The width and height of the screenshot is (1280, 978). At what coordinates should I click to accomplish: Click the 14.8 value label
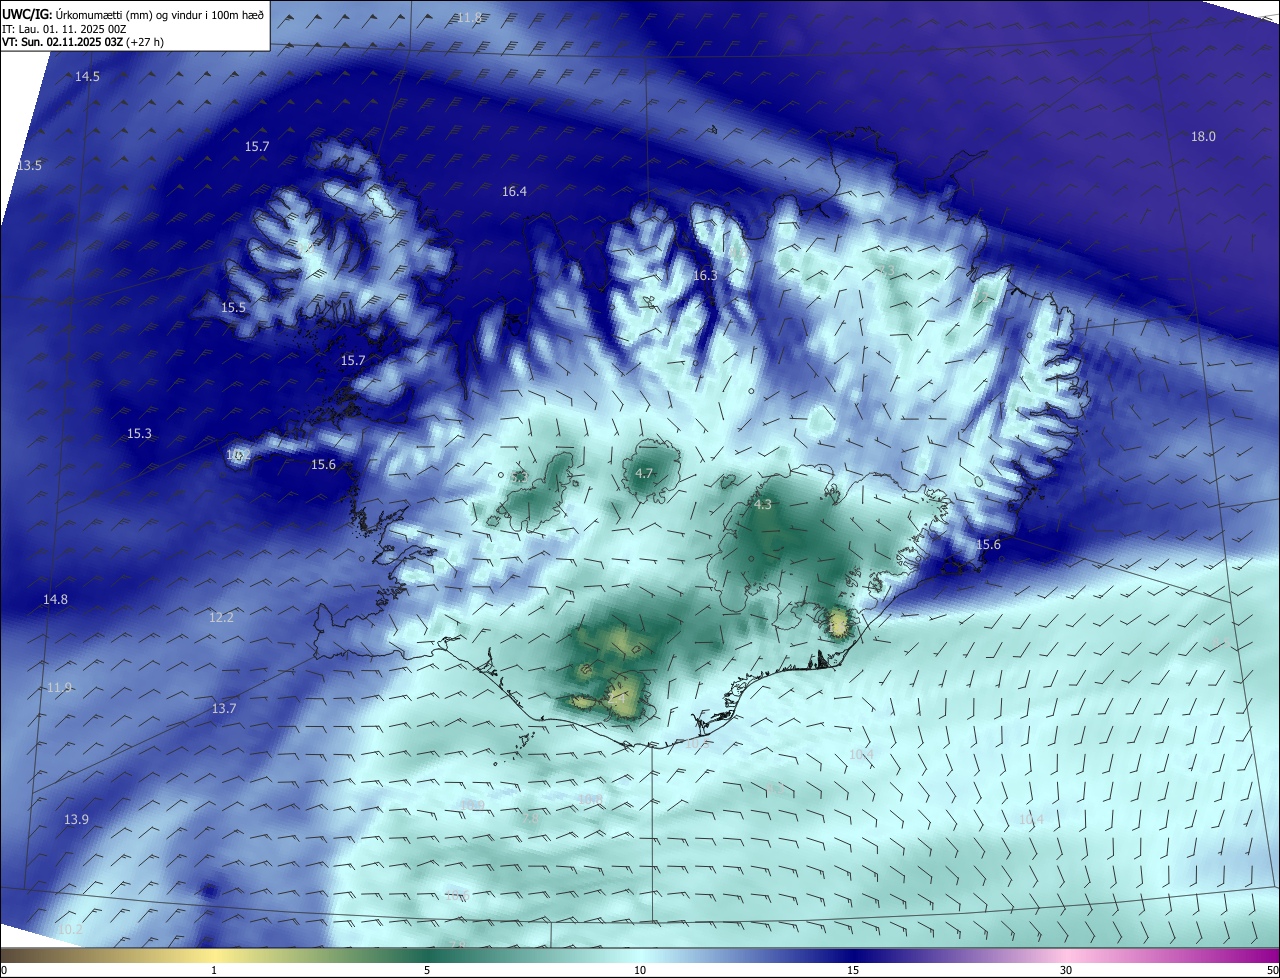[55, 600]
